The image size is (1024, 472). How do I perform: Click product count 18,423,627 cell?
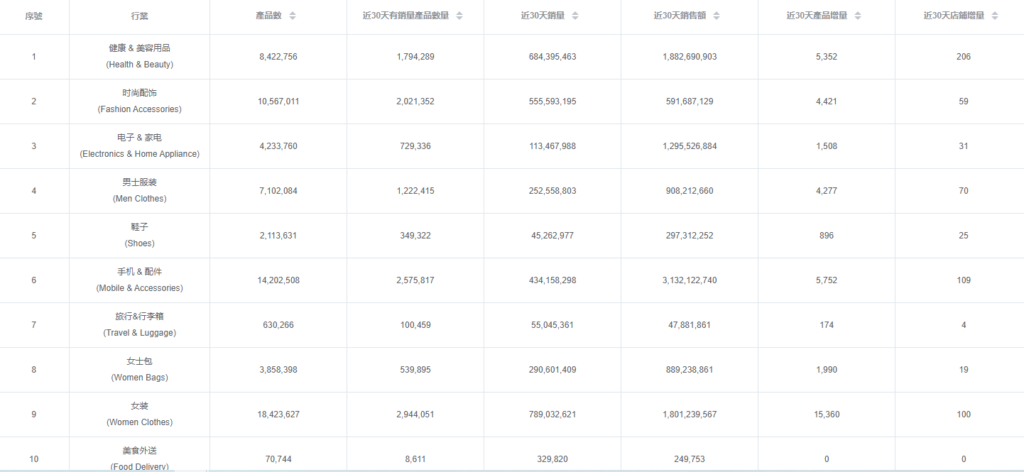[x=272, y=414]
